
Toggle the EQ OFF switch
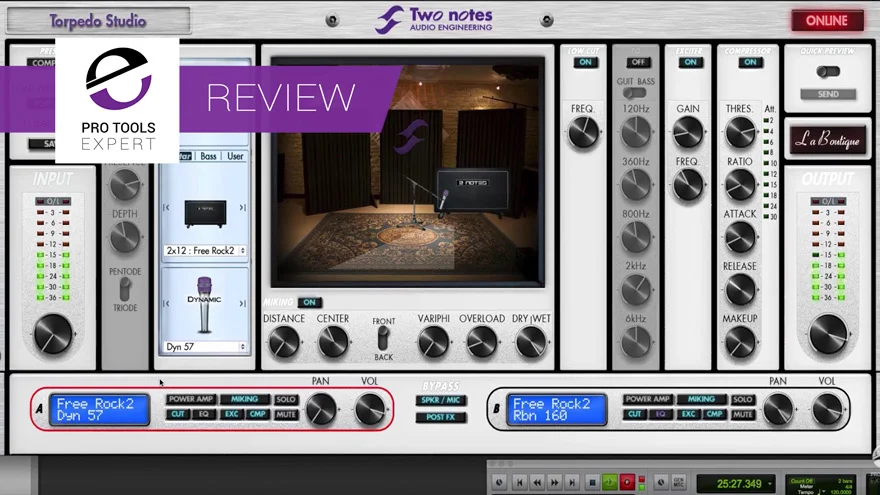(638, 62)
